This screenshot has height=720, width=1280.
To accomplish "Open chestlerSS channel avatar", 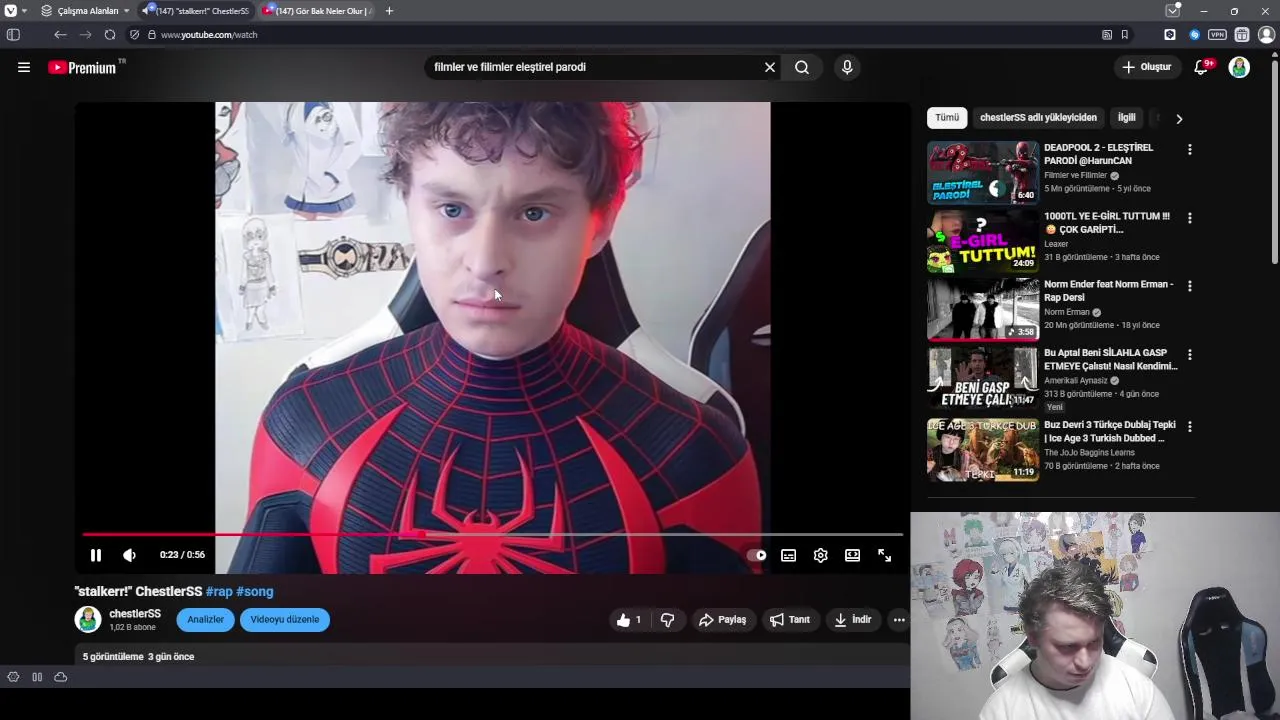I will pyautogui.click(x=88, y=619).
